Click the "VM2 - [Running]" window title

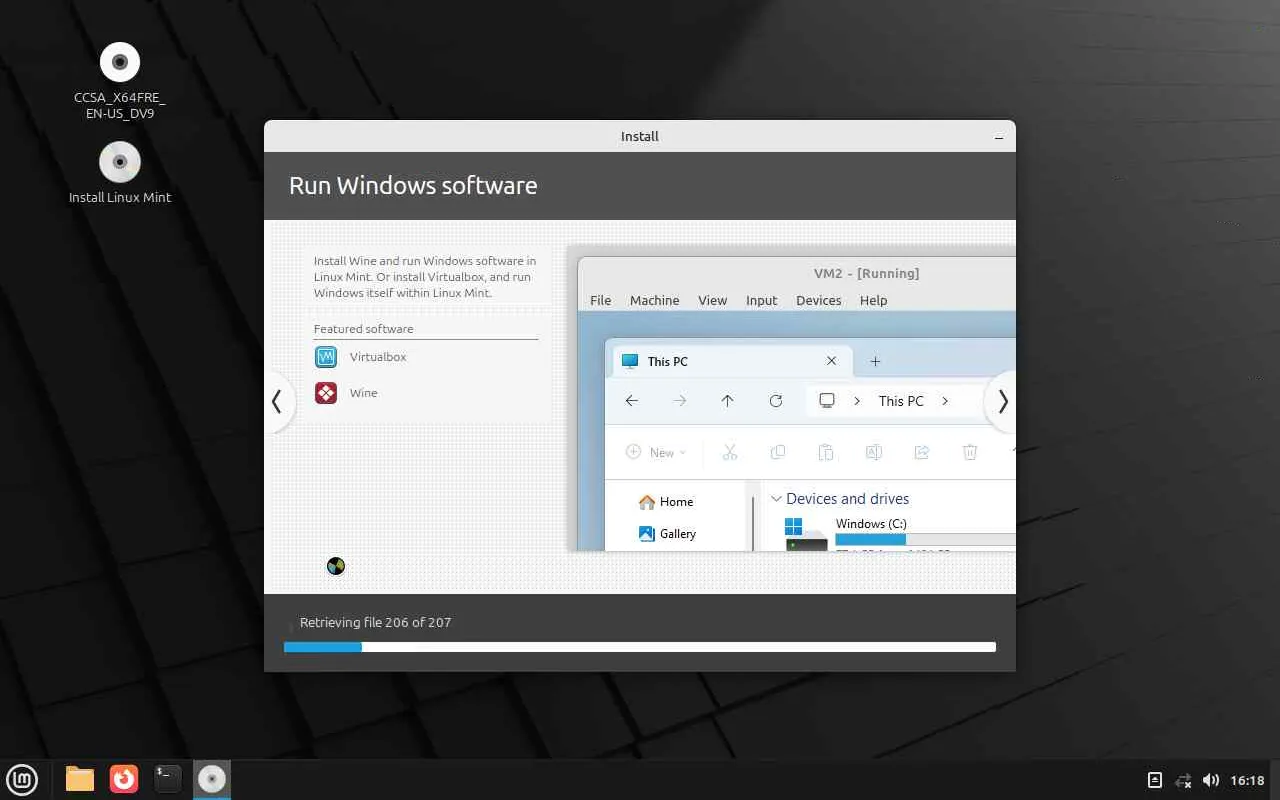867,273
